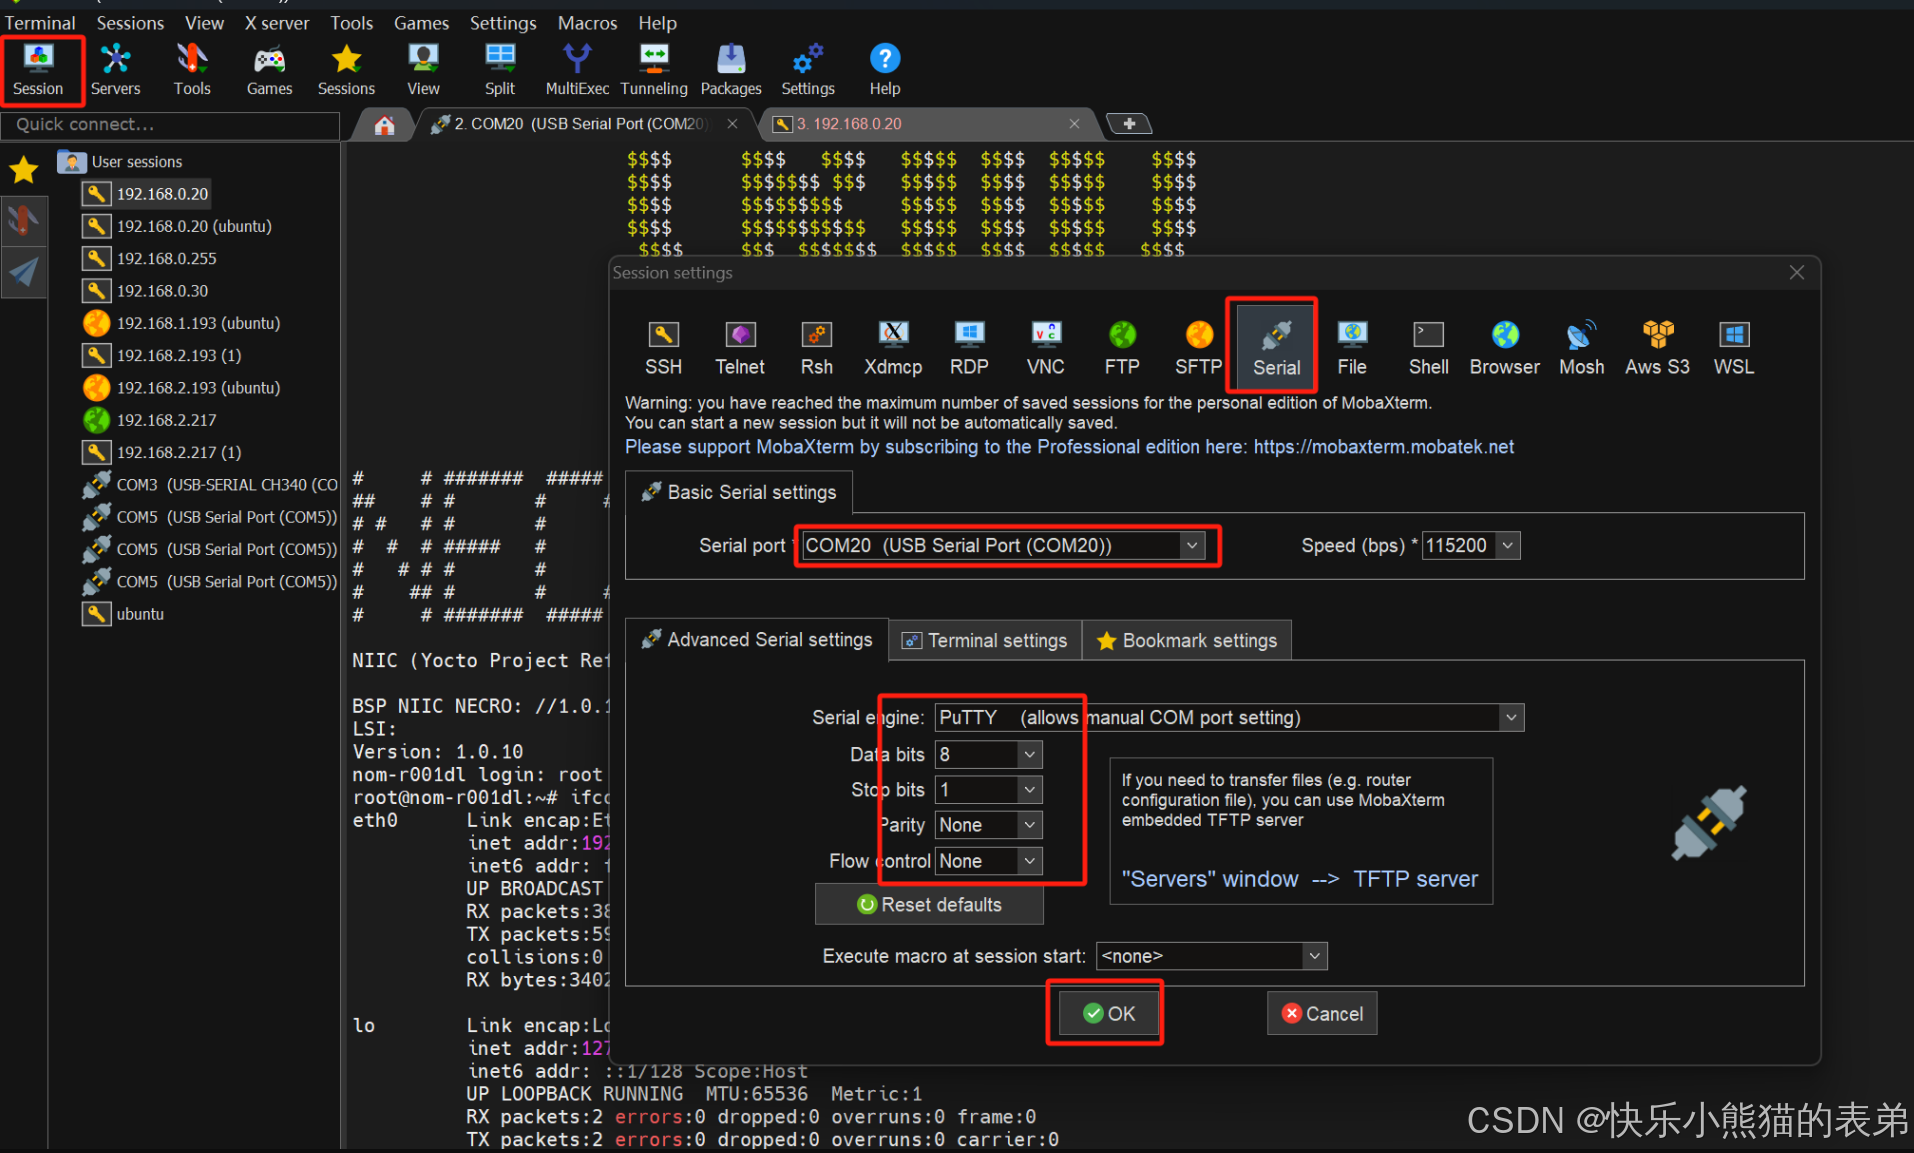Image resolution: width=1914 pixels, height=1153 pixels.
Task: Select Mosh session type
Action: pos(1582,348)
